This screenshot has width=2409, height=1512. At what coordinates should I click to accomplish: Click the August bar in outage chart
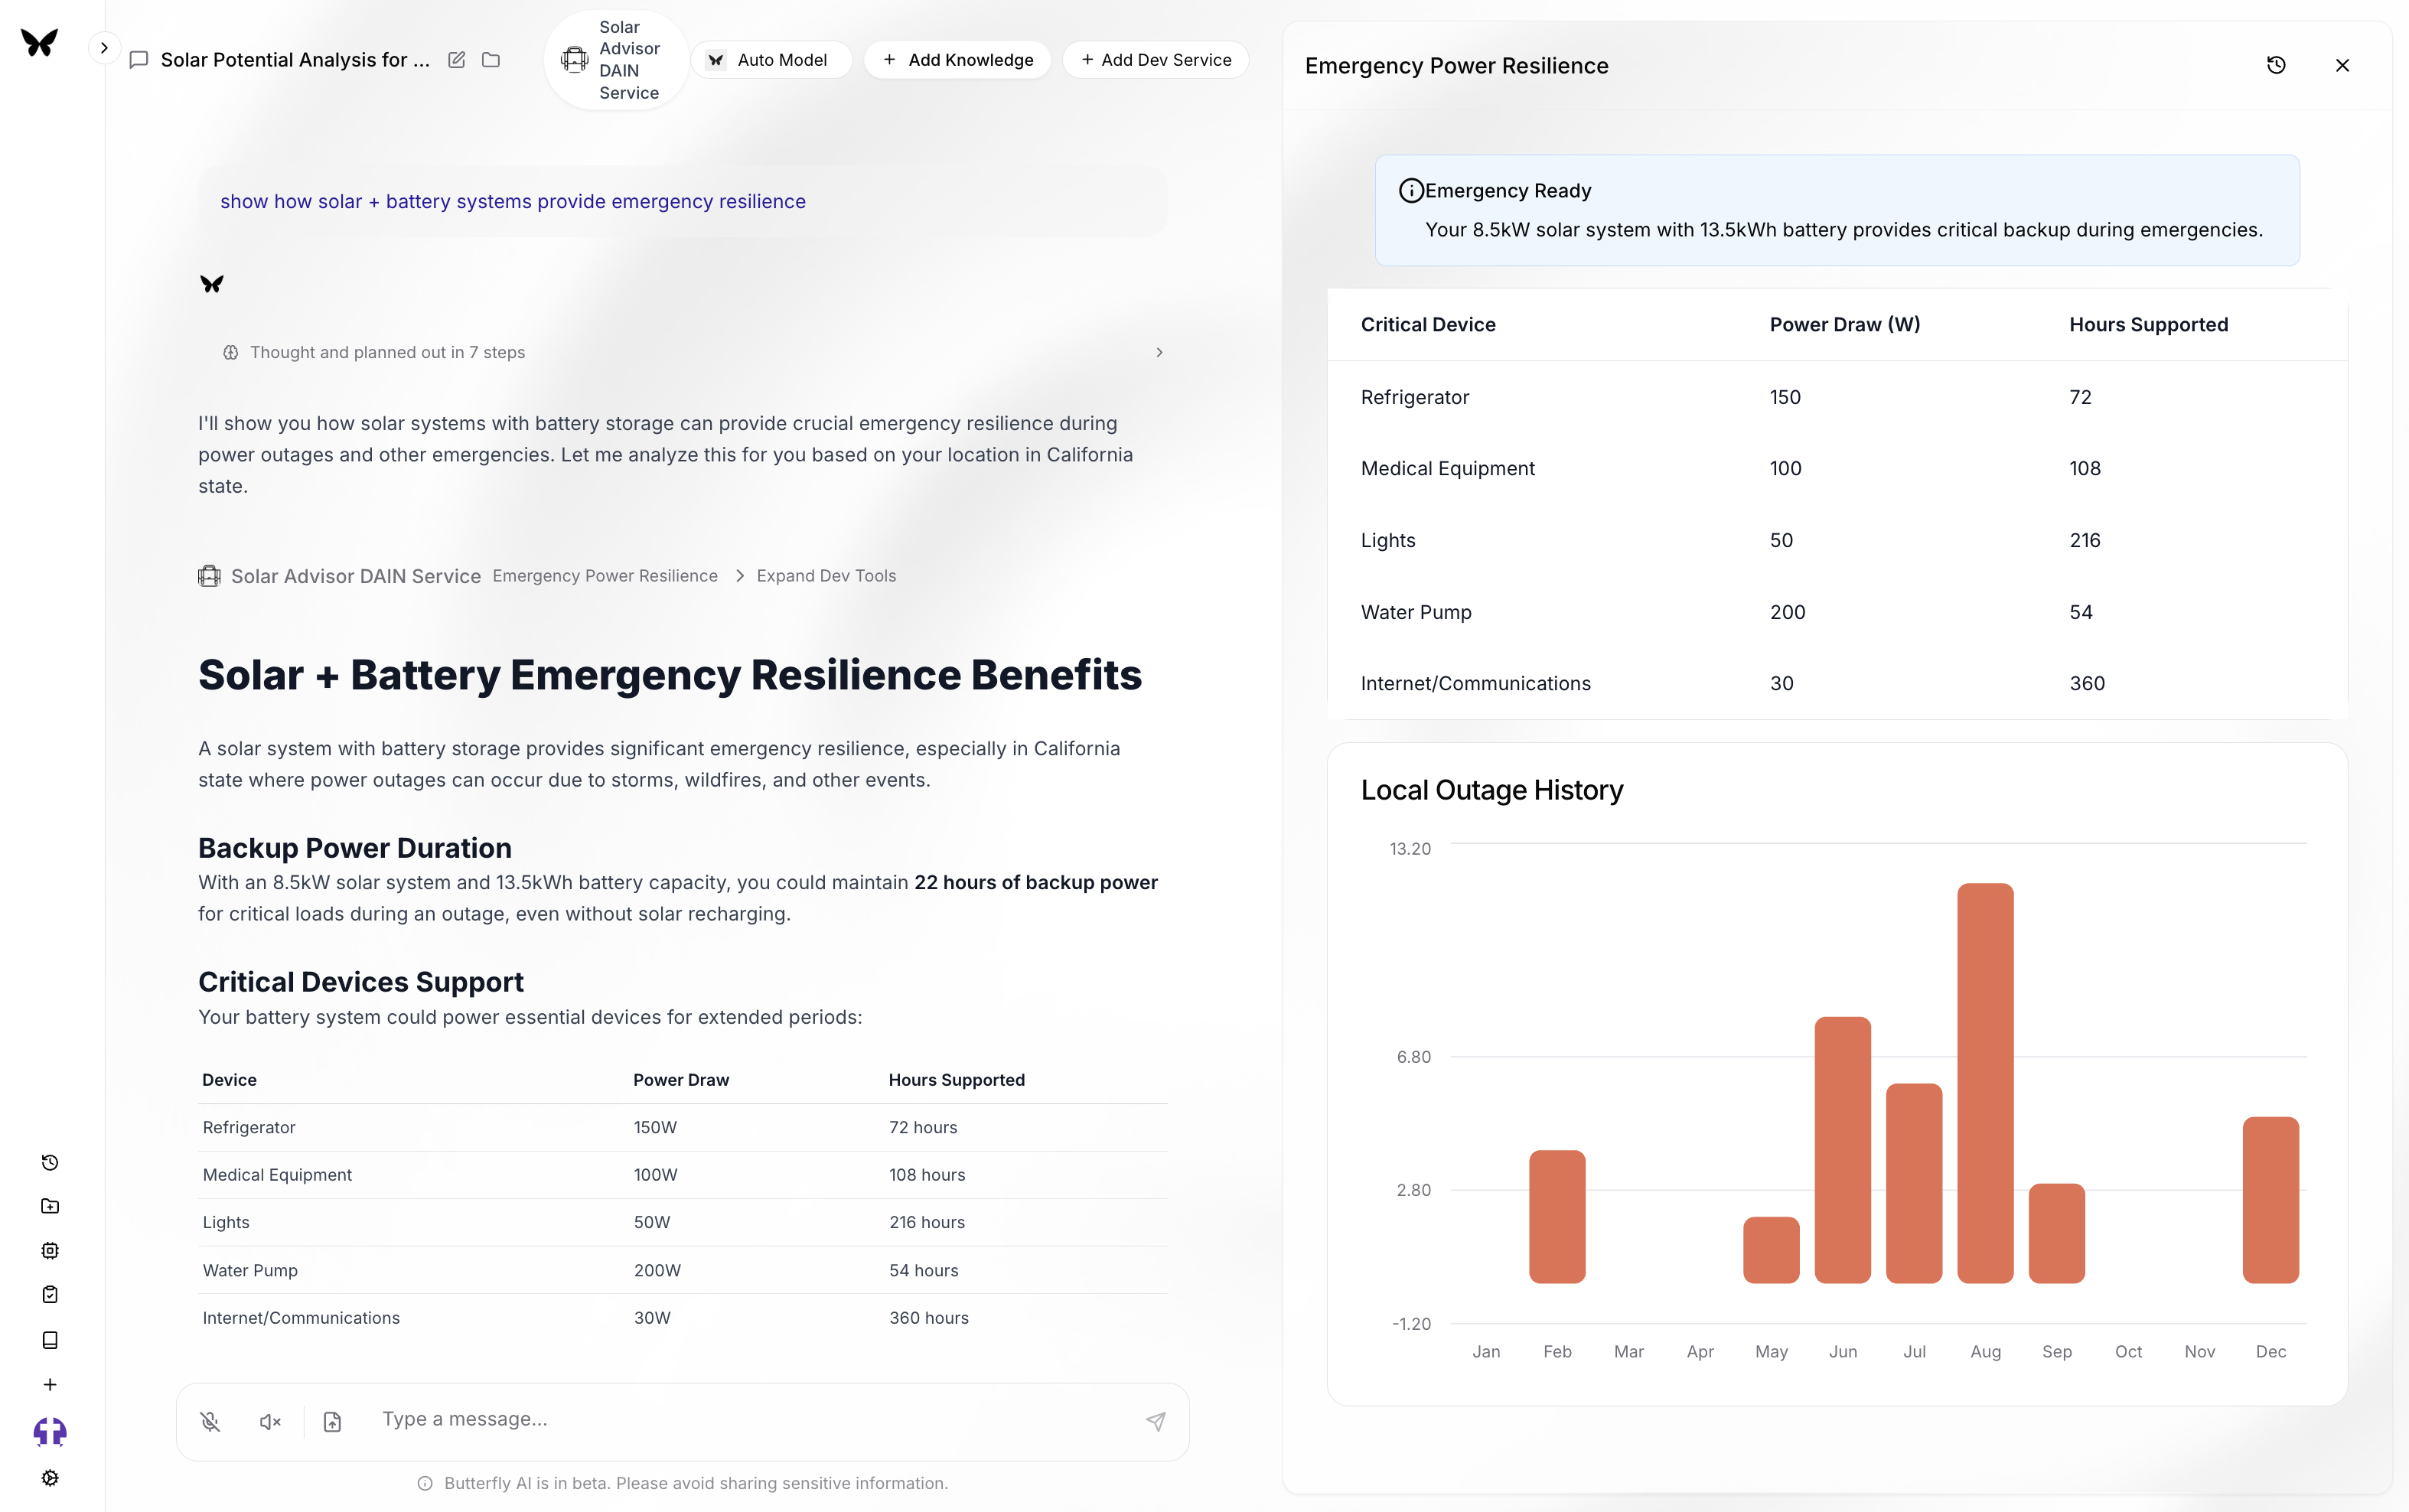pyautogui.click(x=1984, y=1082)
